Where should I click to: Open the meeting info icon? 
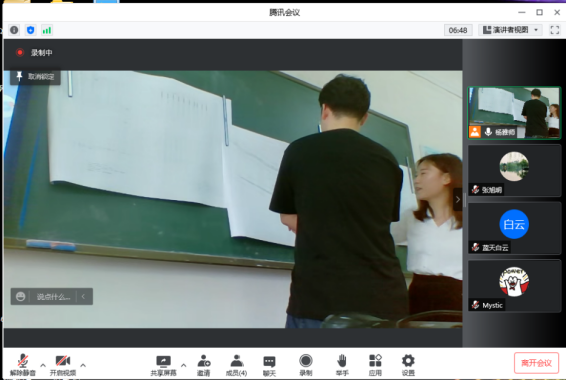click(x=14, y=30)
